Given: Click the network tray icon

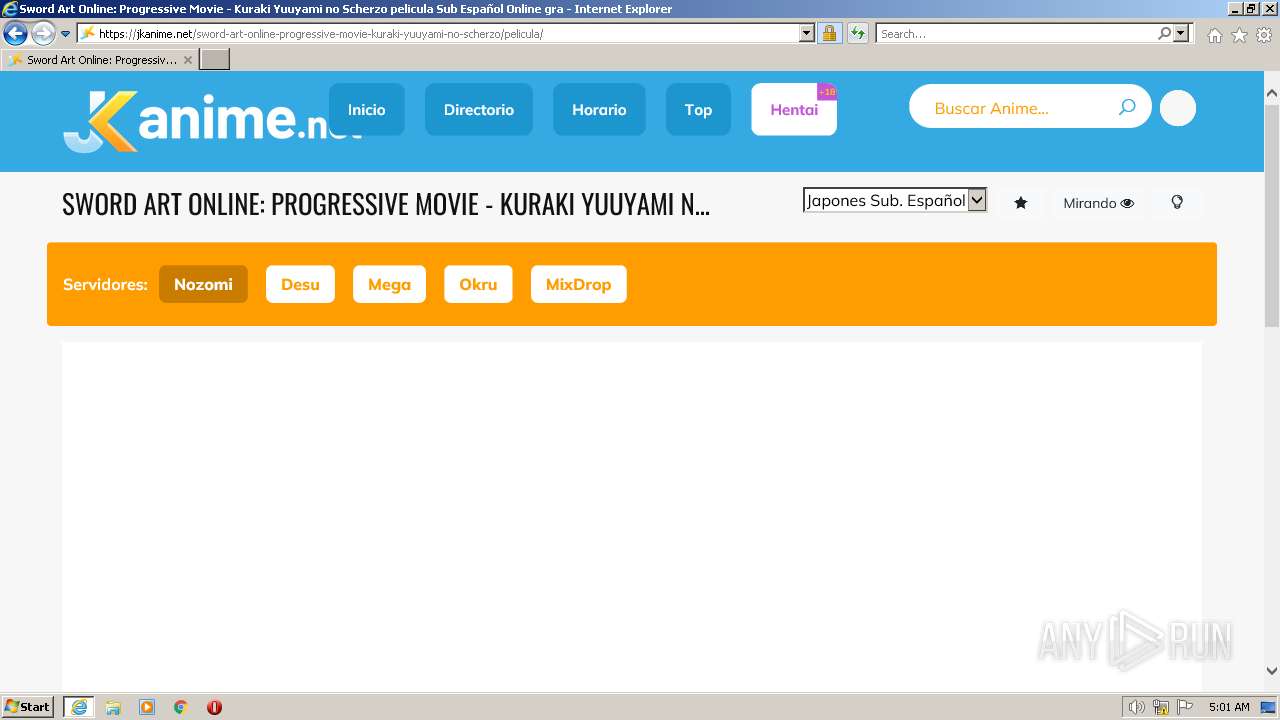Looking at the screenshot, I should tap(1161, 707).
